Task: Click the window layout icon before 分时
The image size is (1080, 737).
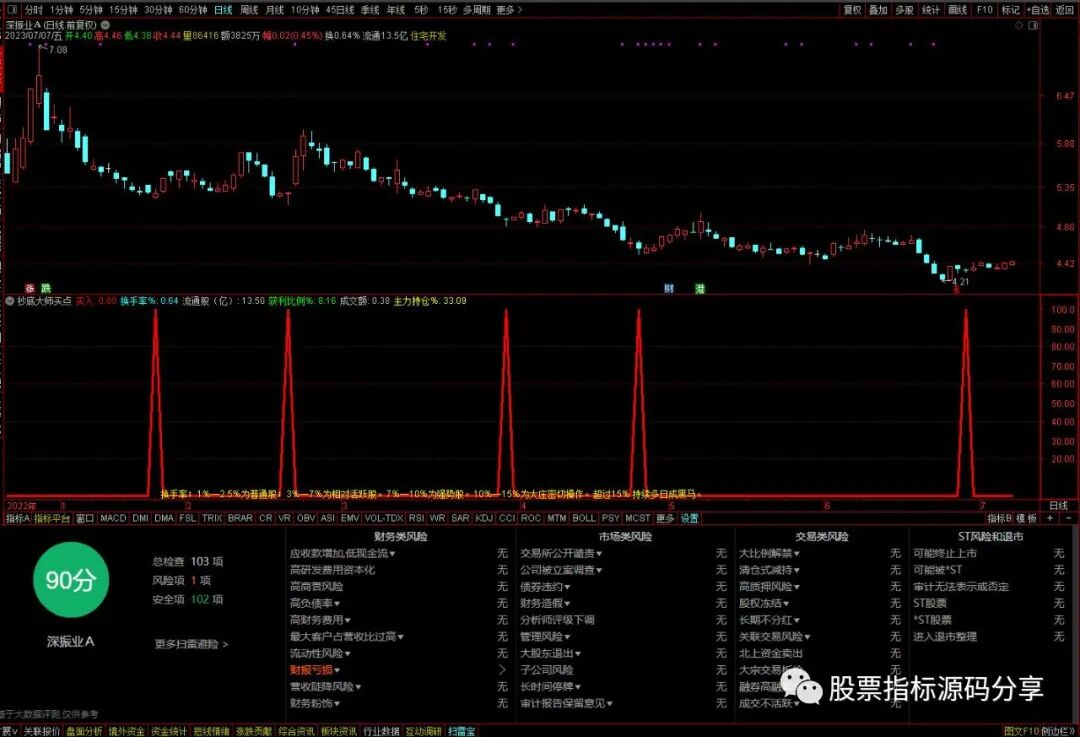Action: [x=11, y=10]
